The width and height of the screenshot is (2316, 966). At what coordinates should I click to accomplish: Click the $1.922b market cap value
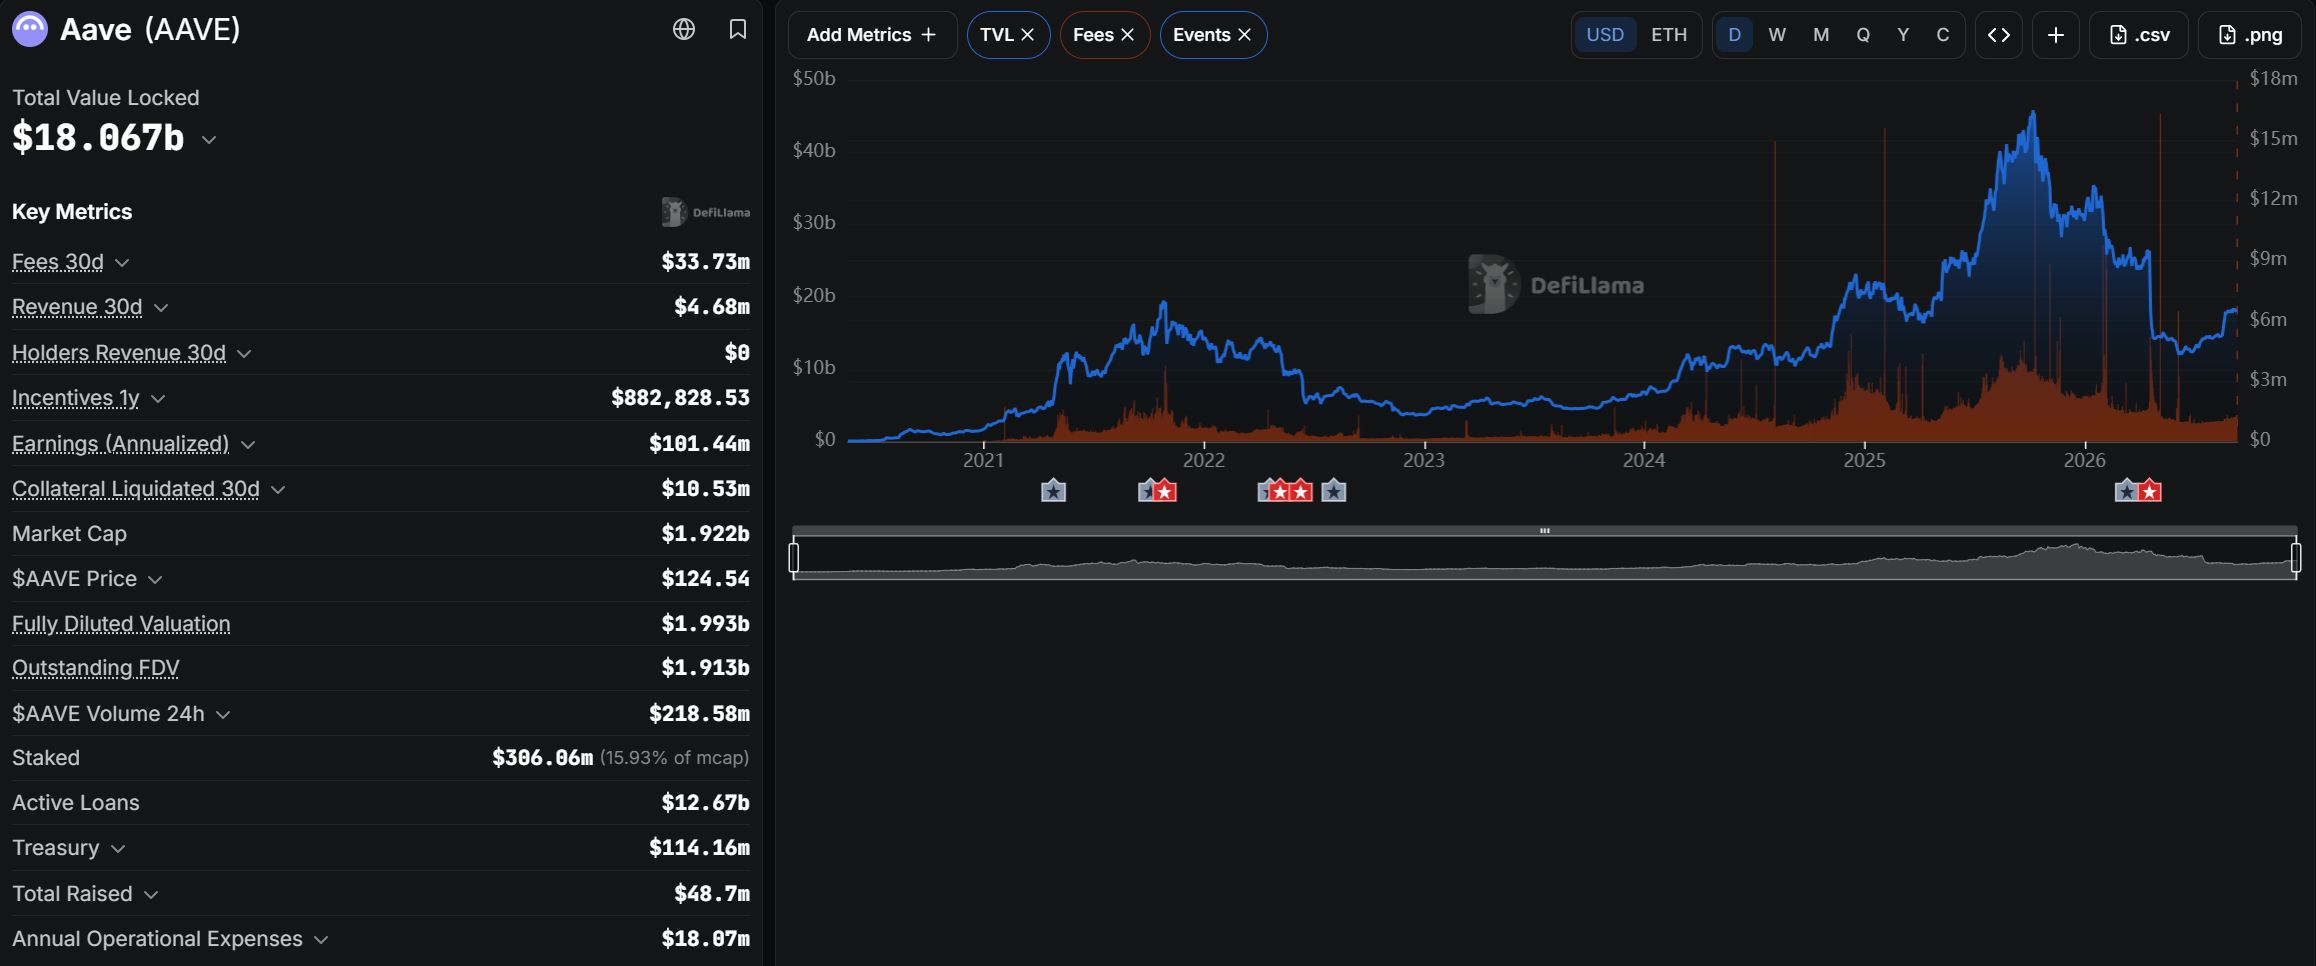pos(705,534)
